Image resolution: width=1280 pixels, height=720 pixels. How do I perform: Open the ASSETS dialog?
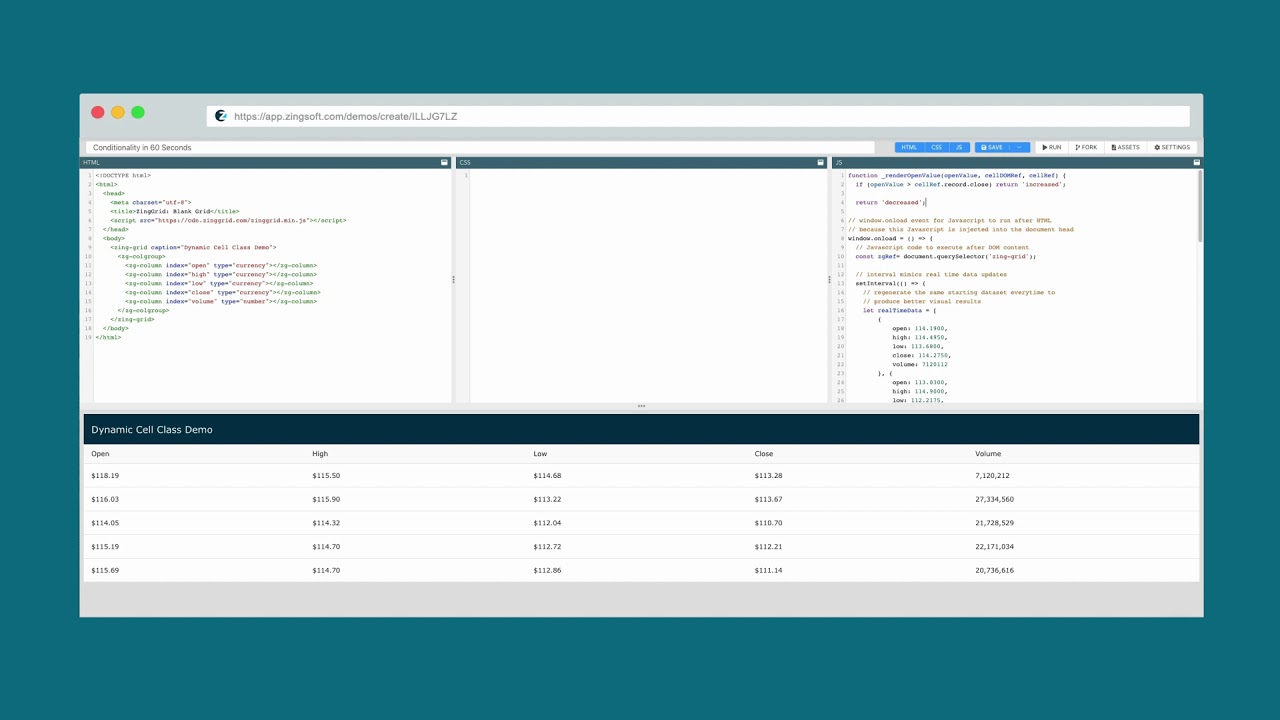pyautogui.click(x=1126, y=147)
